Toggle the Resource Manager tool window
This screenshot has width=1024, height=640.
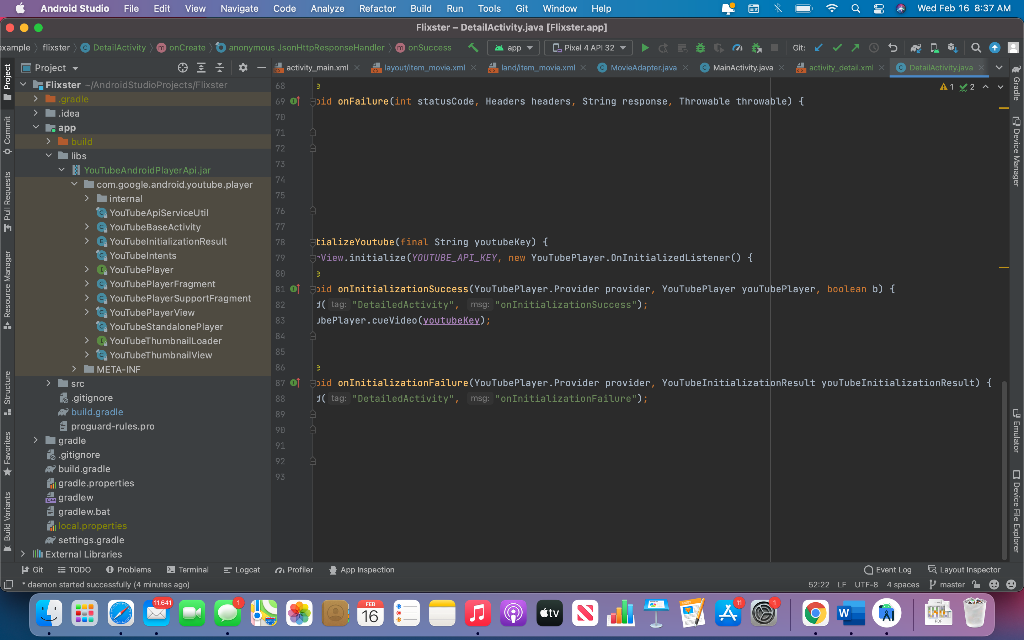click(x=7, y=290)
